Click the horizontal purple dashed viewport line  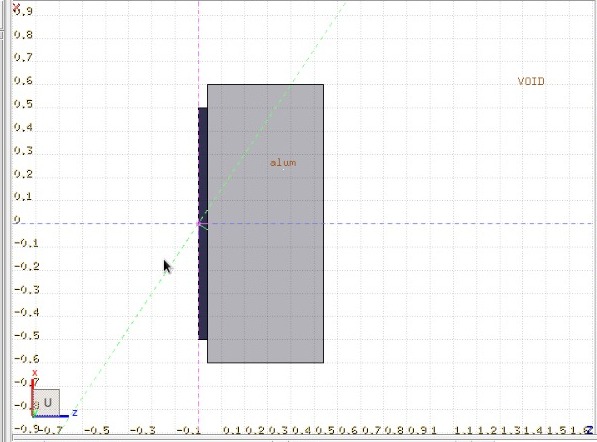[x=457, y=223]
